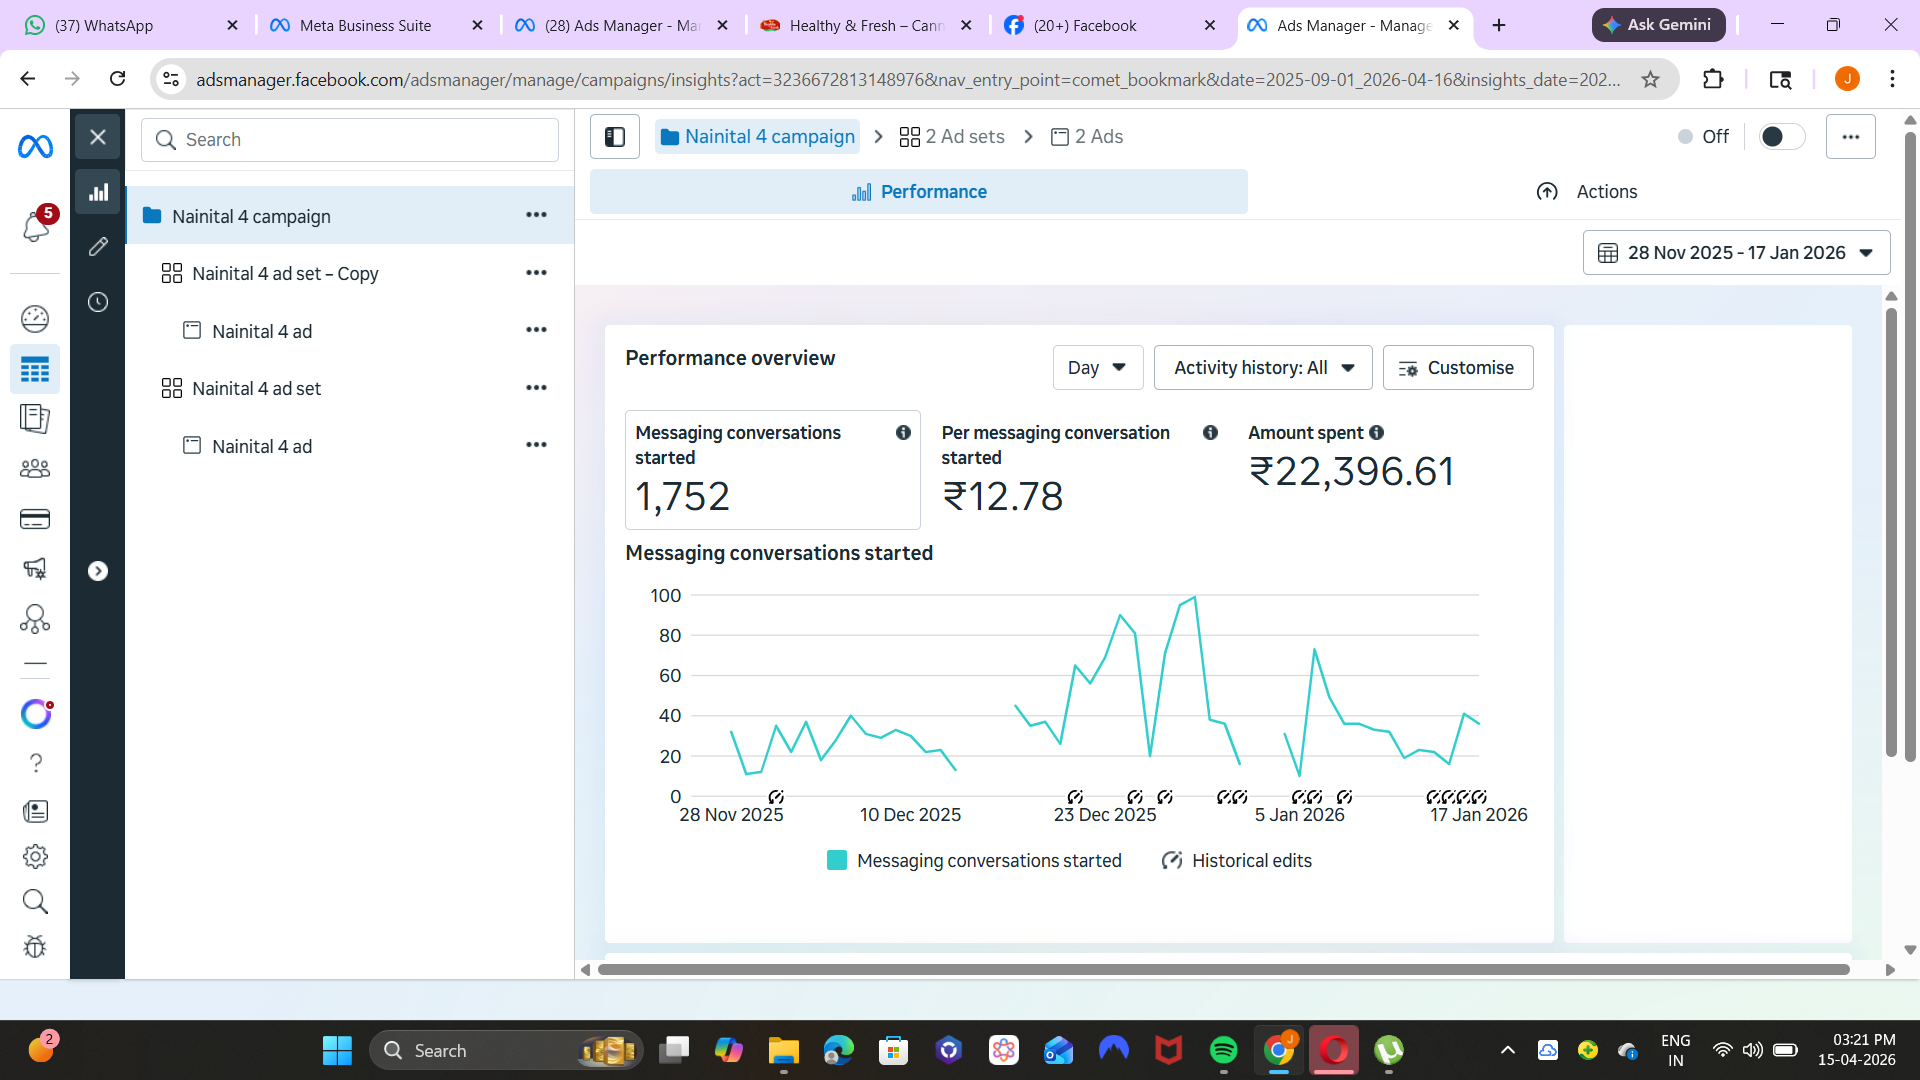Open options for the last Nainital 4 ad

536,445
